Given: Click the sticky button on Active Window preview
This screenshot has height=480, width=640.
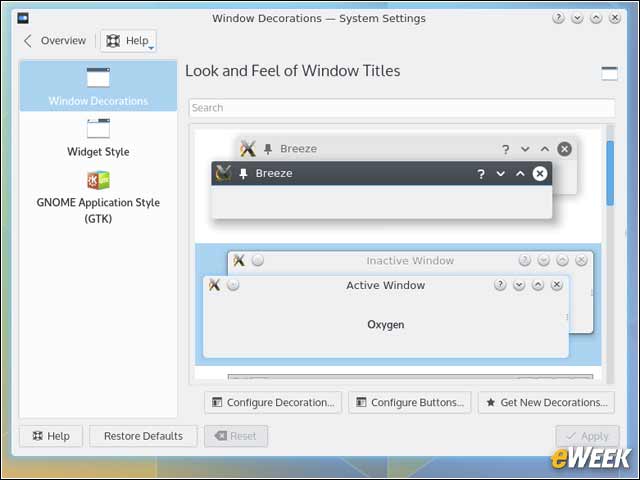Looking at the screenshot, I should pyautogui.click(x=233, y=285).
